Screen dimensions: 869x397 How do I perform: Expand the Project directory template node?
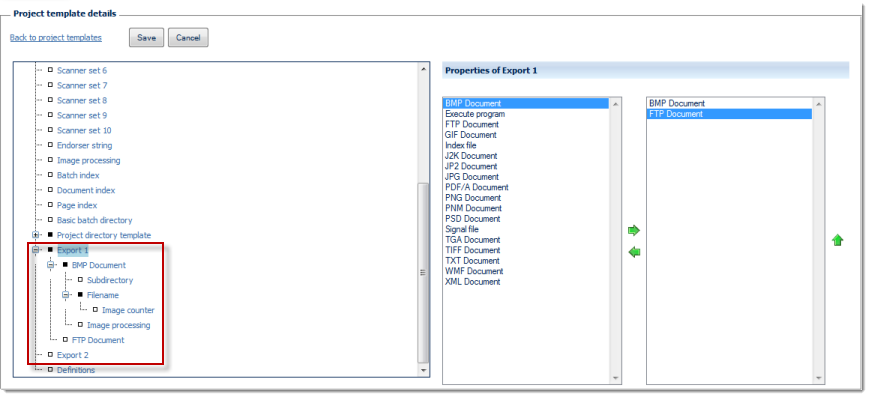pos(35,235)
